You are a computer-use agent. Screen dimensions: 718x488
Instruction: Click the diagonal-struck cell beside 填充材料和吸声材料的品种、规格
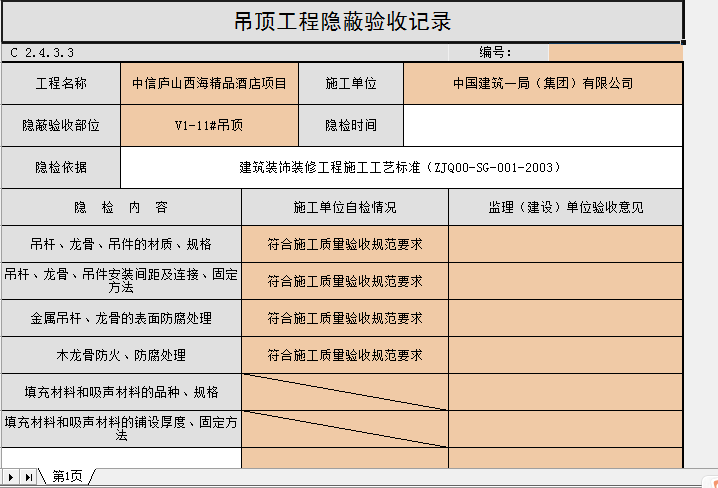tap(345, 392)
